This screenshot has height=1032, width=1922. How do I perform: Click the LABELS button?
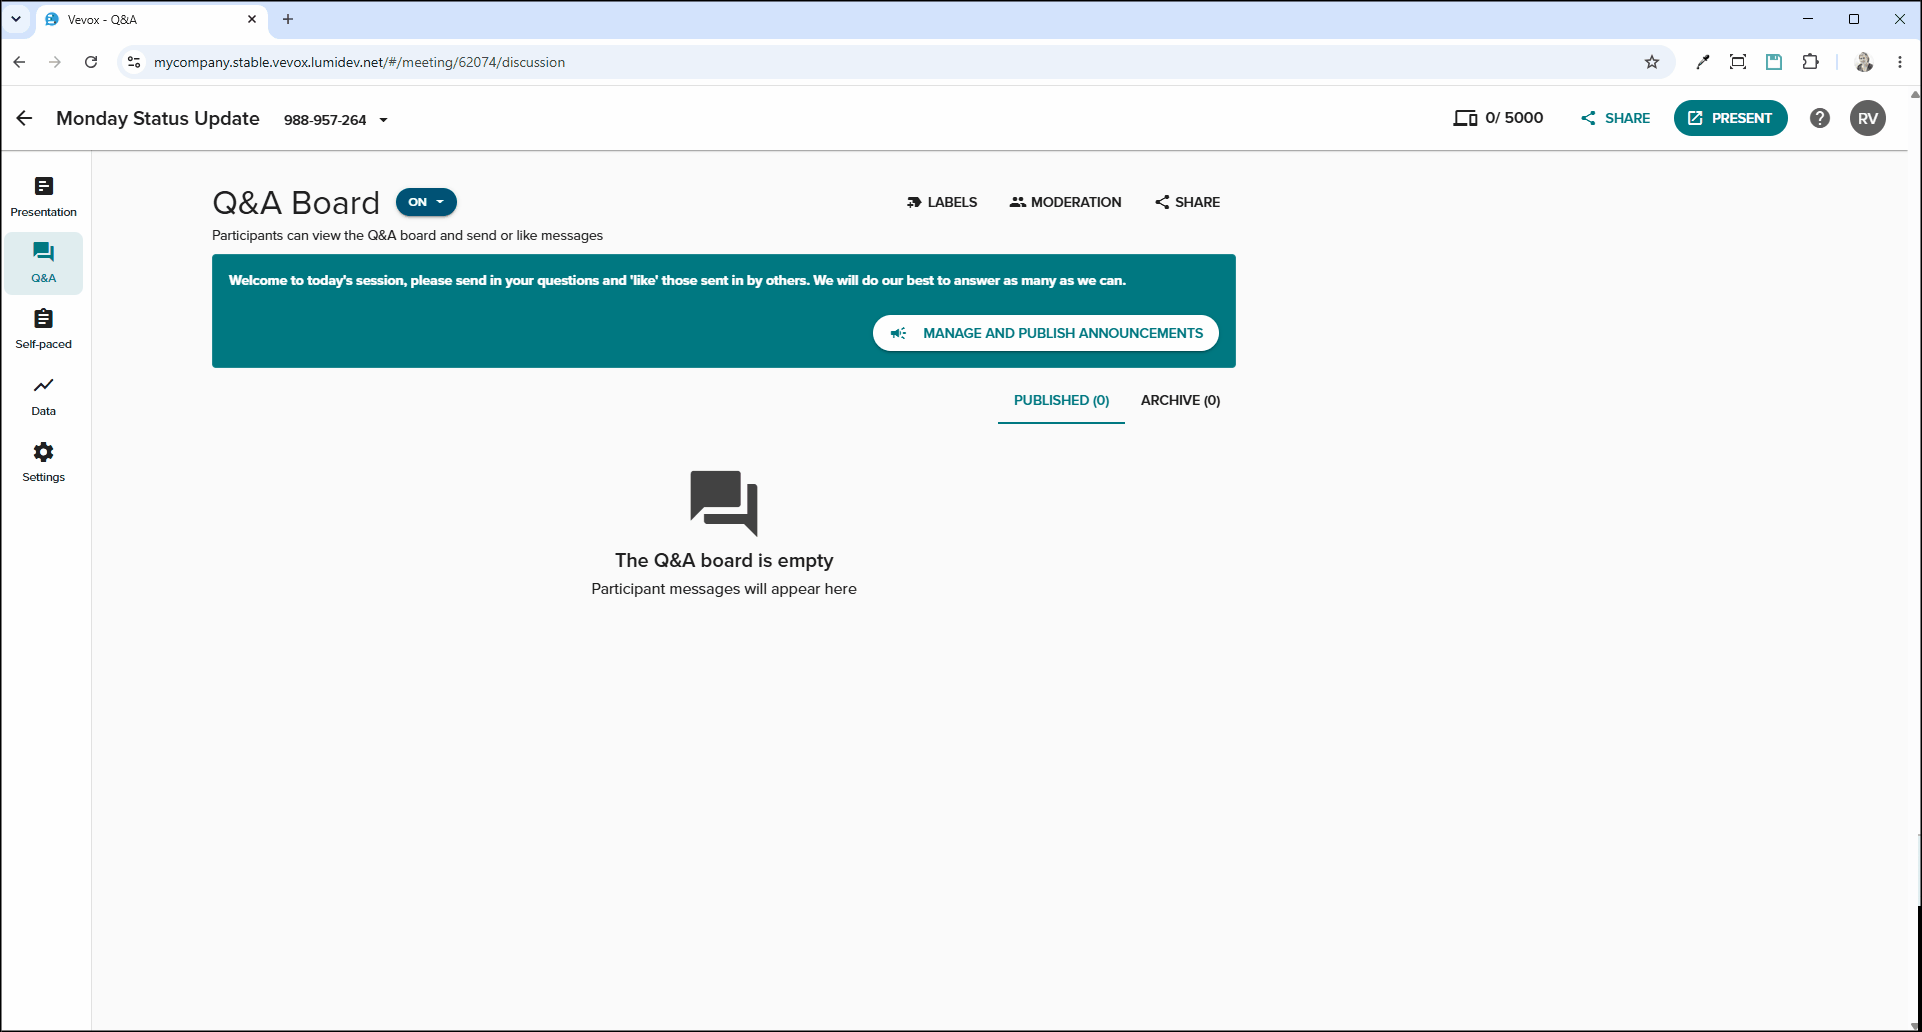[x=942, y=202]
